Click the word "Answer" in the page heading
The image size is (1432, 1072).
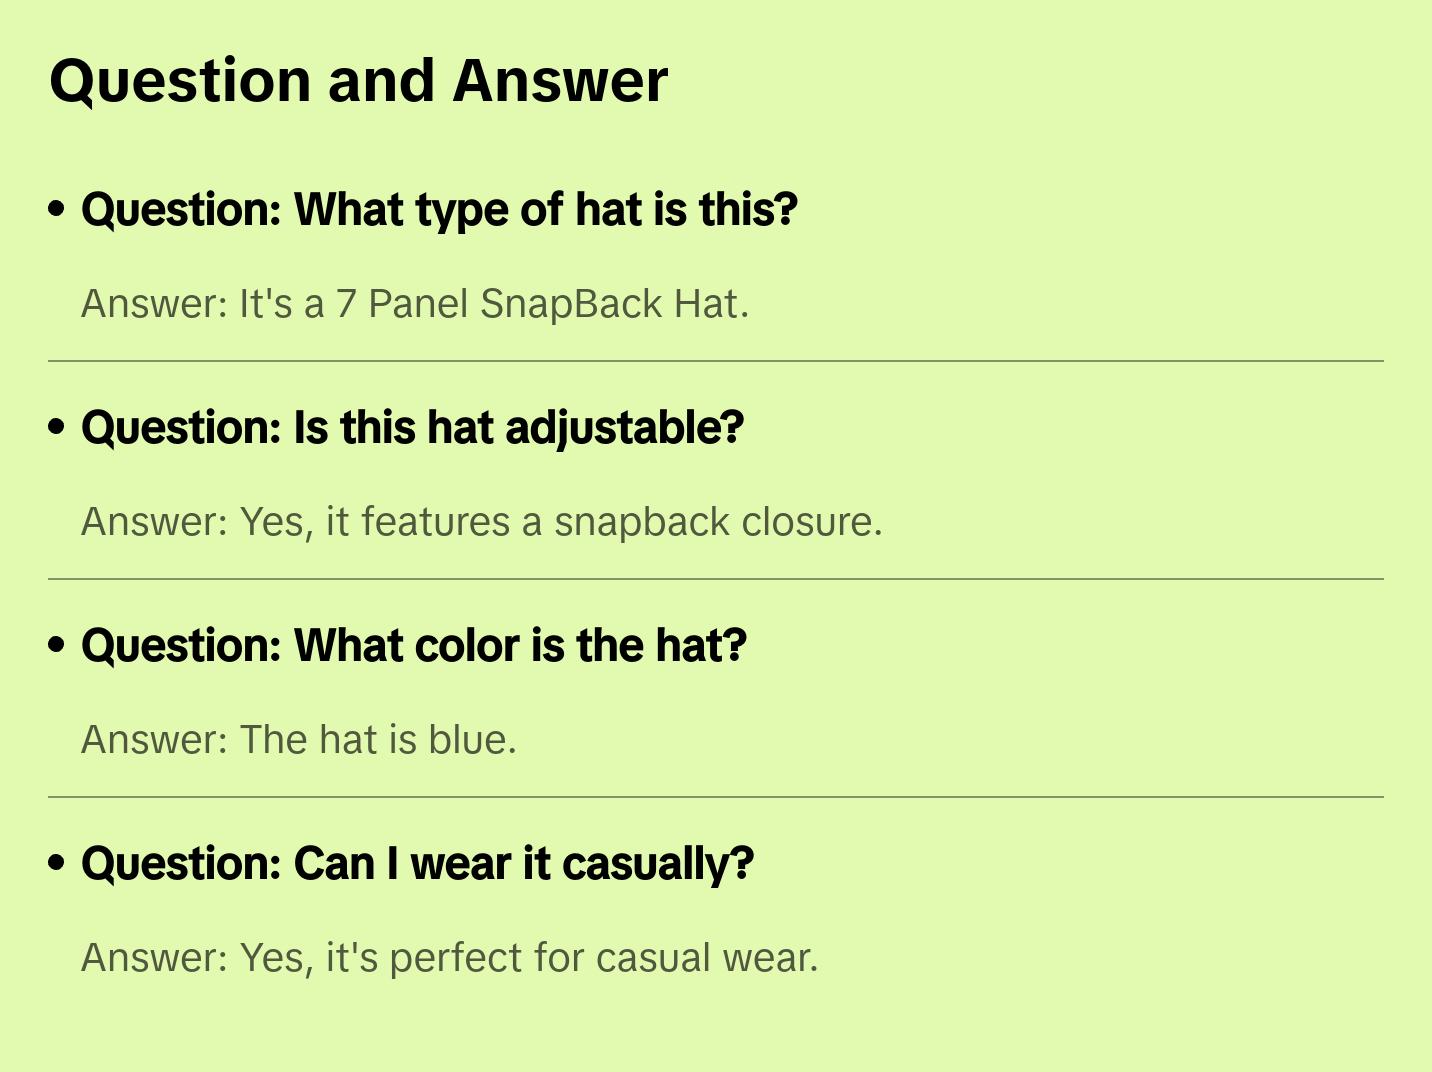559,81
